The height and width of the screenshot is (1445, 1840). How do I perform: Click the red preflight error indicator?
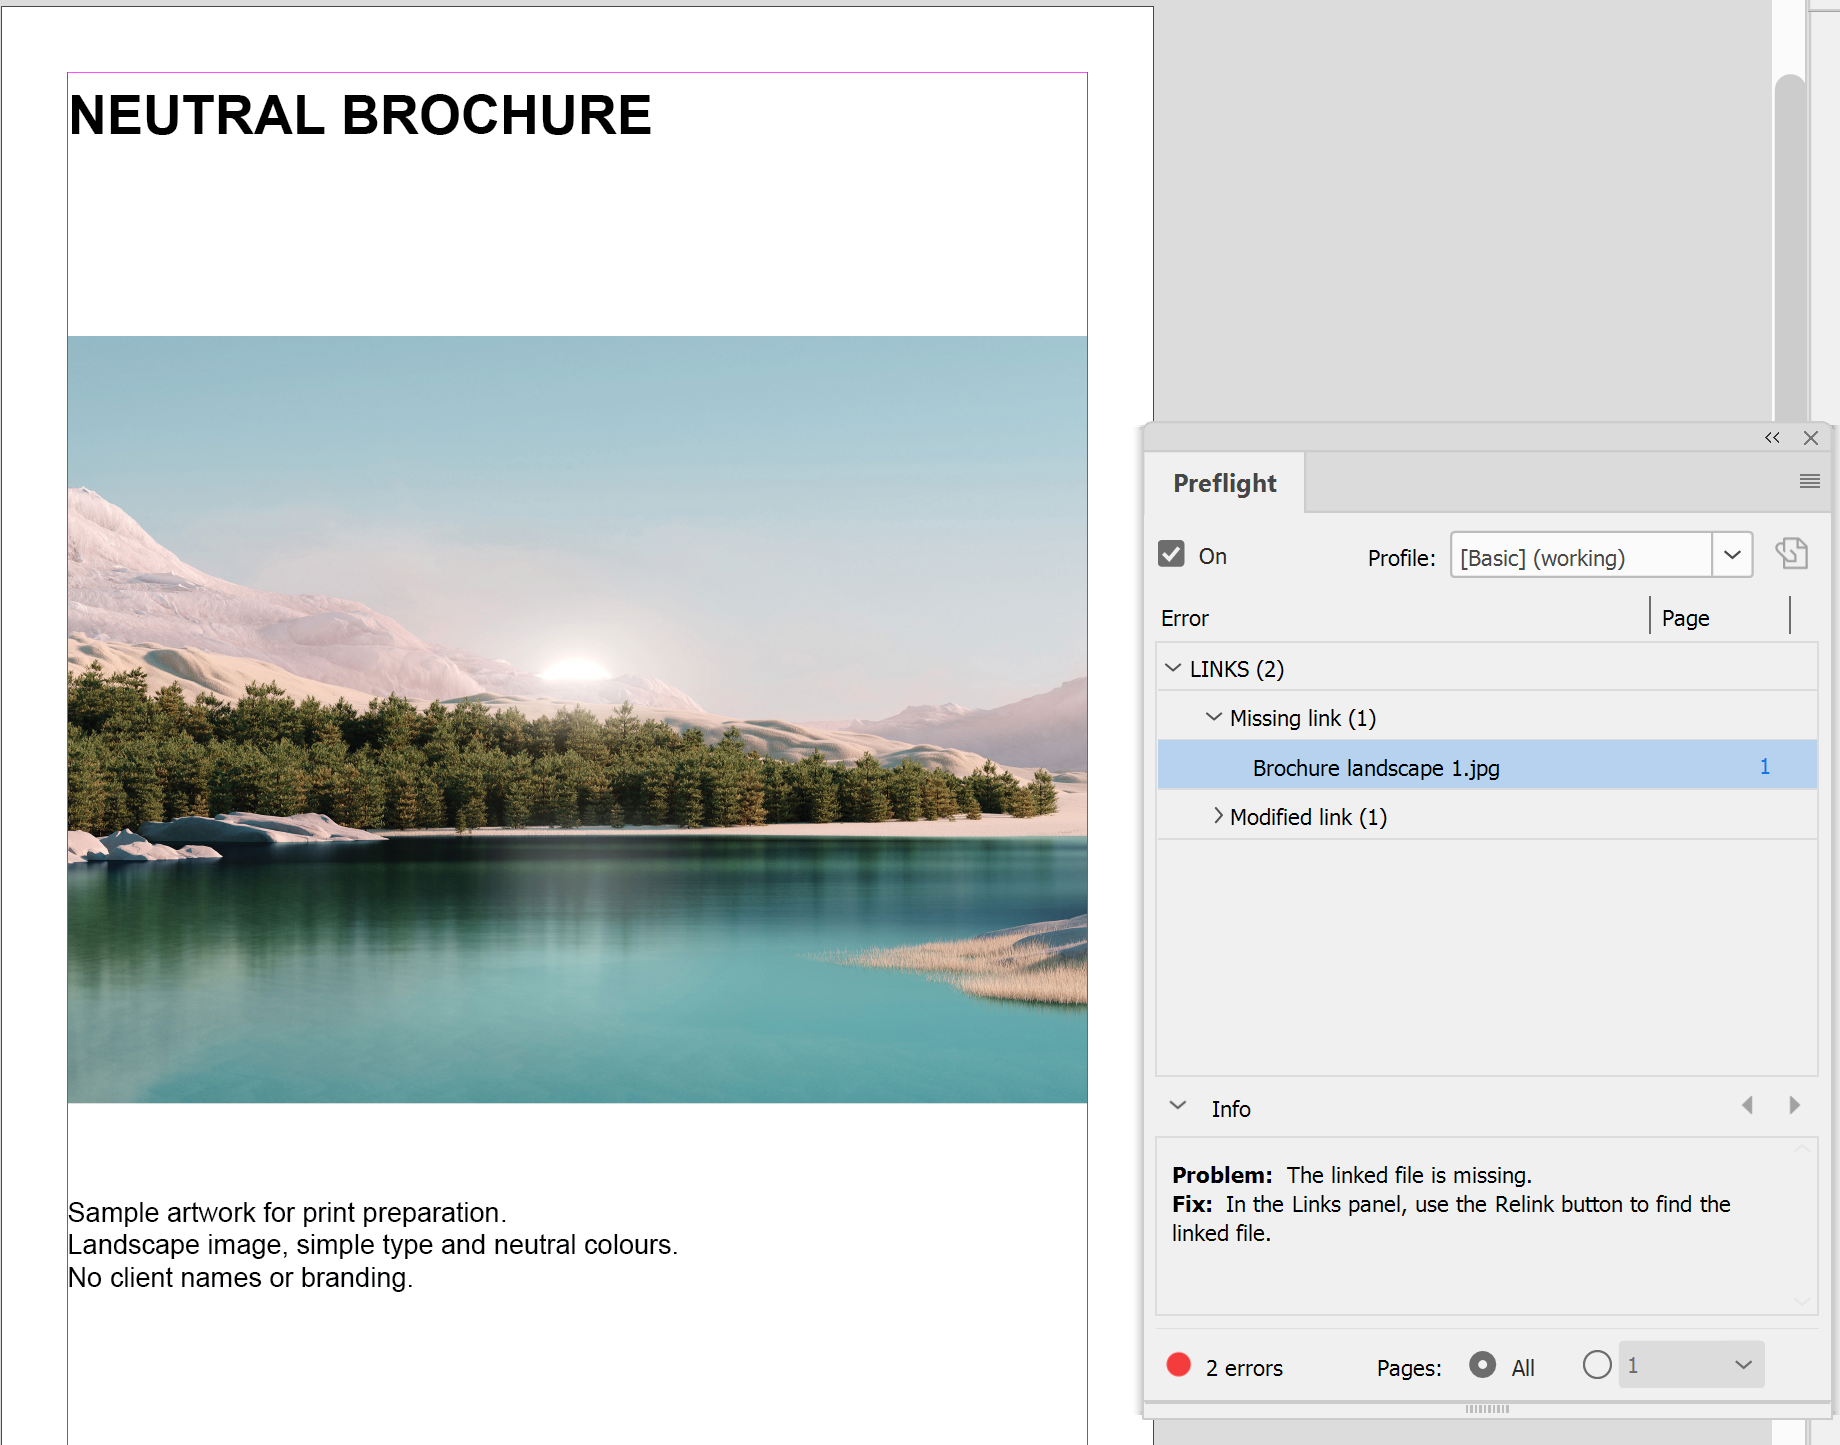point(1179,1365)
